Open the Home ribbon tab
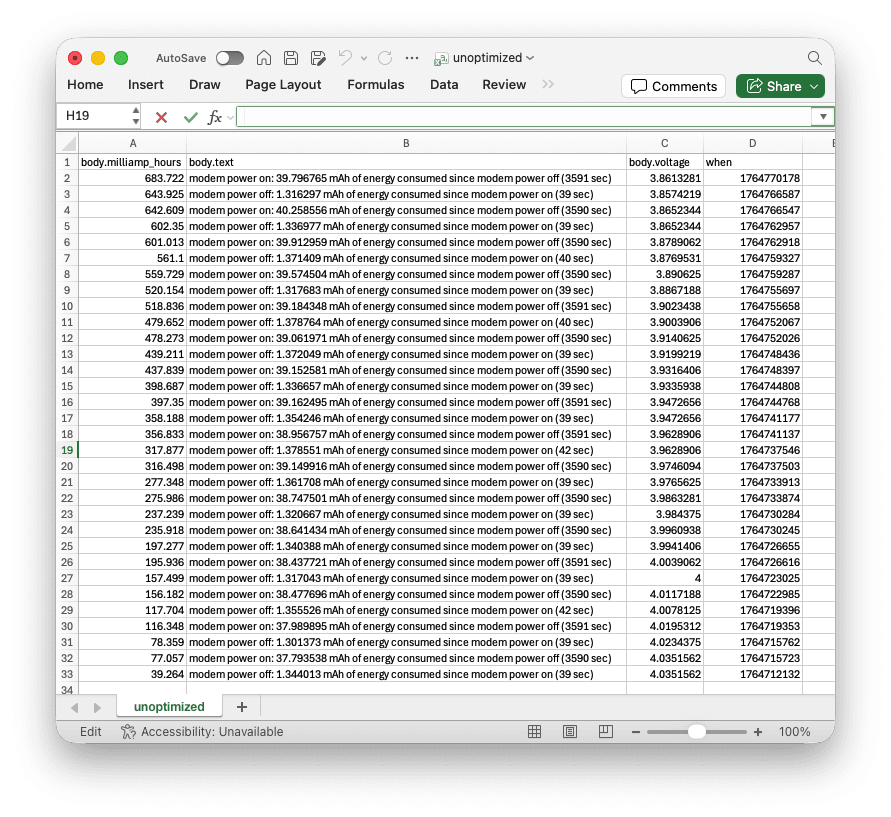Image resolution: width=891 pixels, height=817 pixels. point(85,85)
